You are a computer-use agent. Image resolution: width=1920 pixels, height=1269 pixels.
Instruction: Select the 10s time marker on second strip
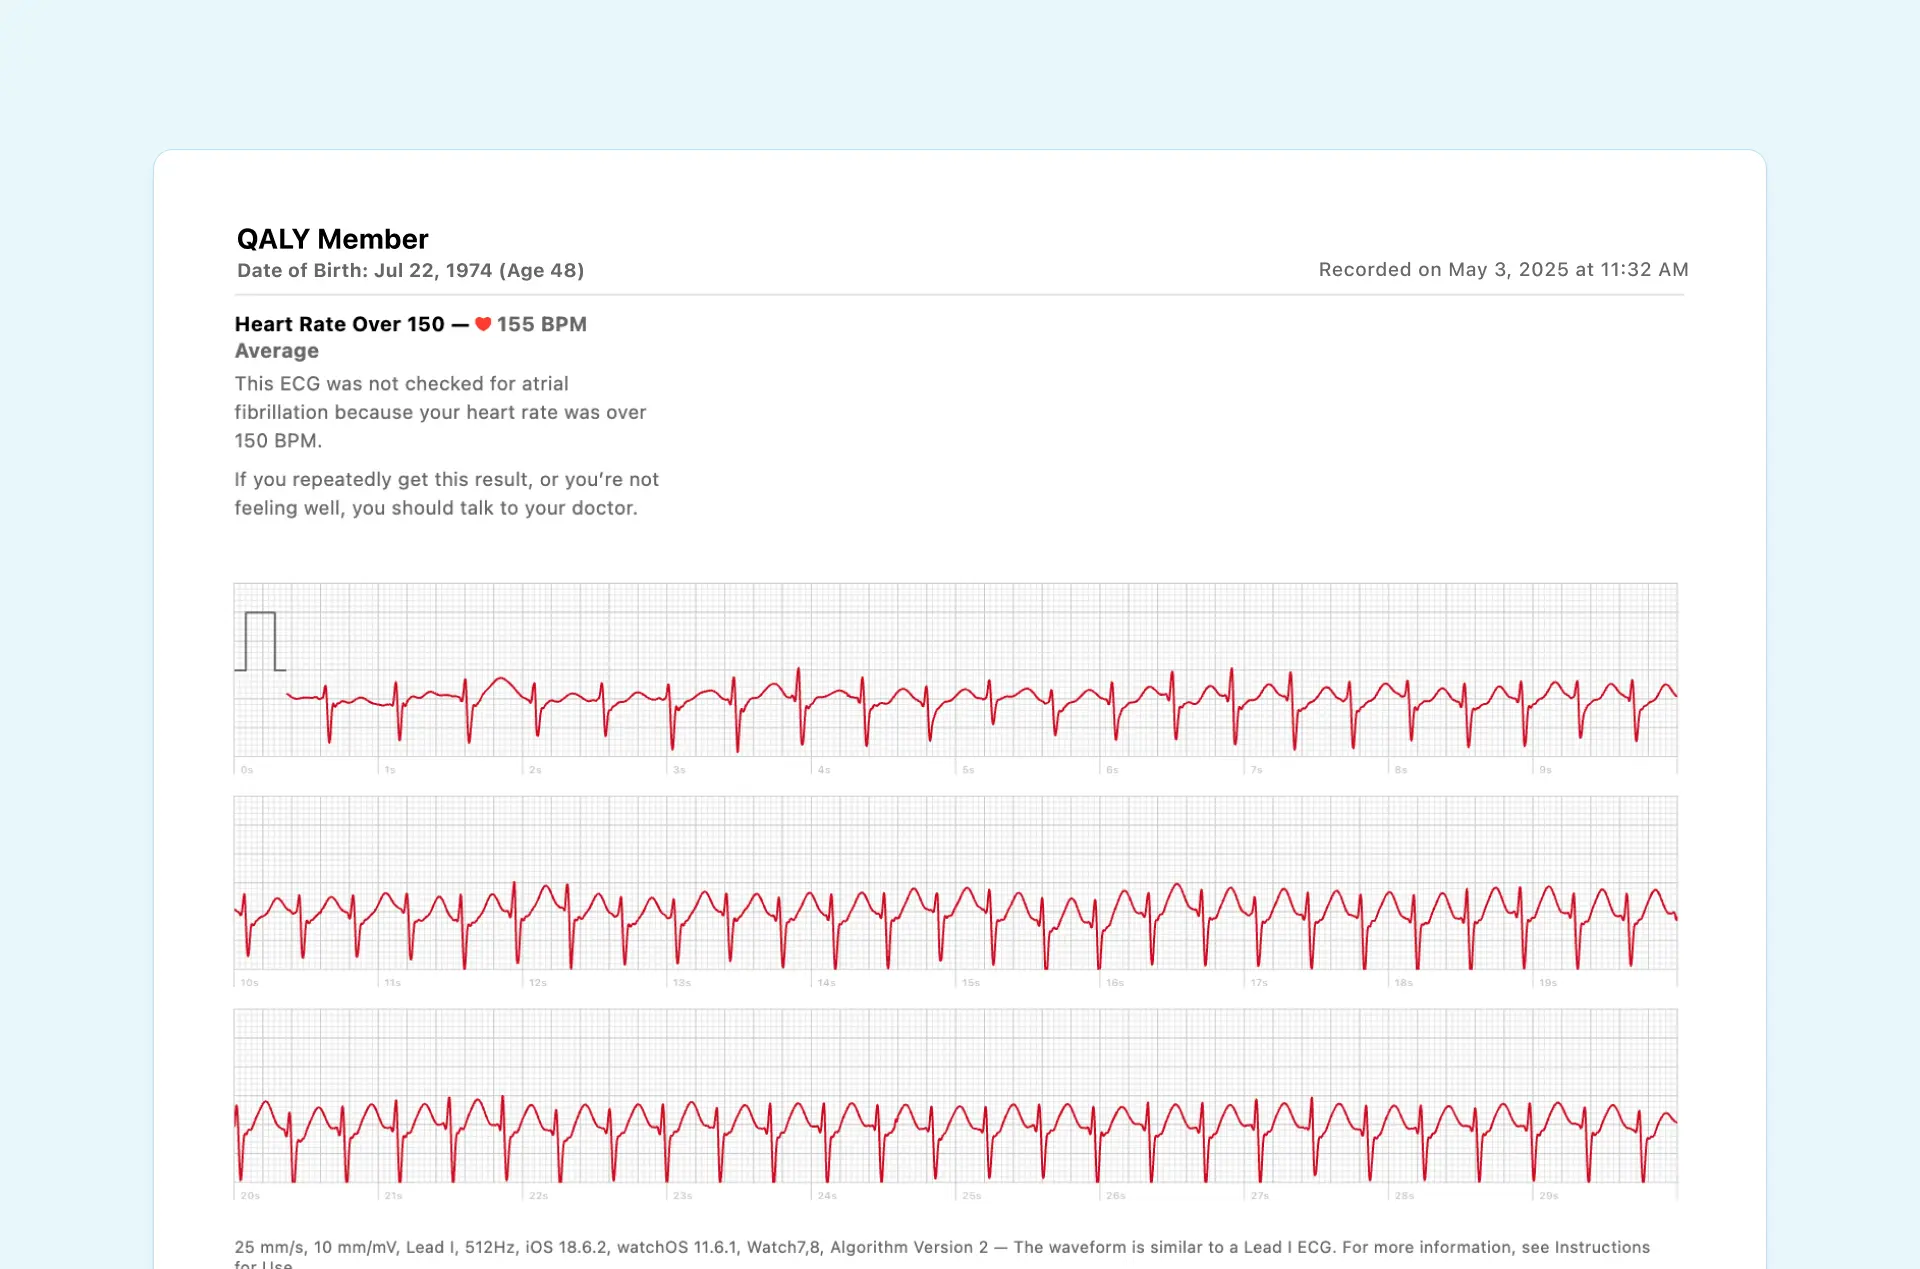click(250, 983)
